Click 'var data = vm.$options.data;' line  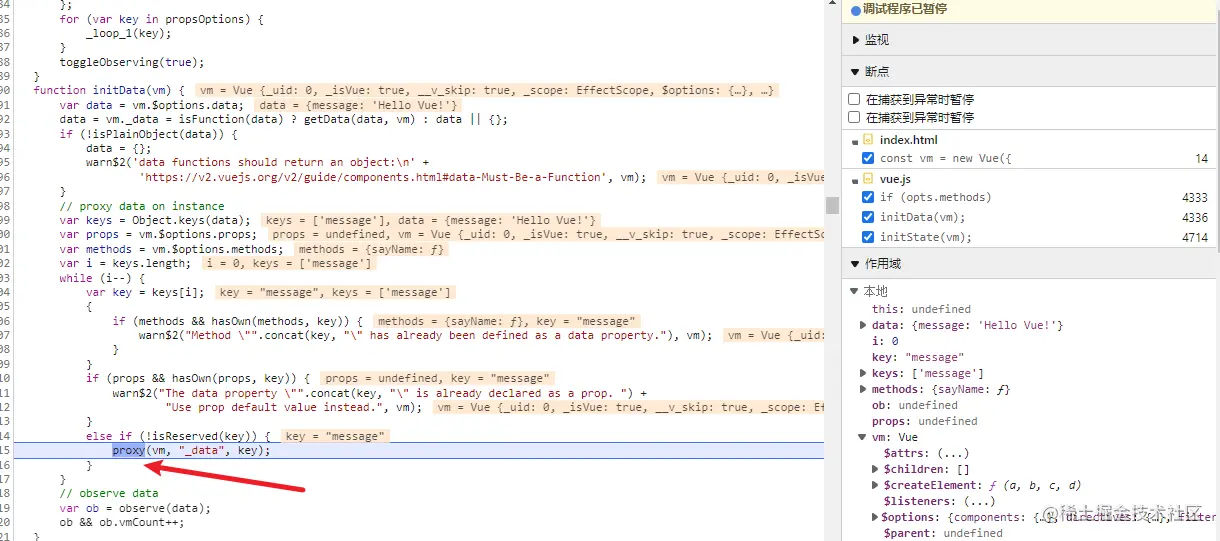[x=152, y=105]
